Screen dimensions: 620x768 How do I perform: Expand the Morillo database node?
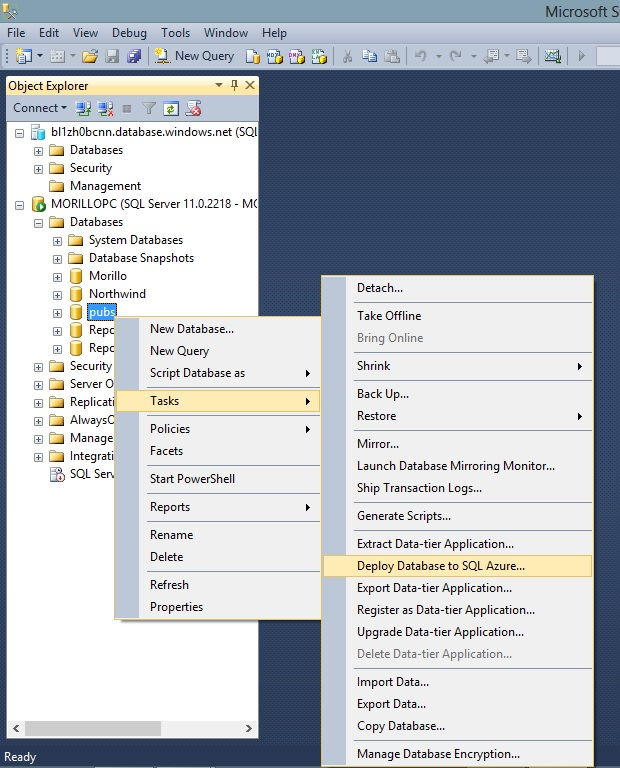pos(57,277)
